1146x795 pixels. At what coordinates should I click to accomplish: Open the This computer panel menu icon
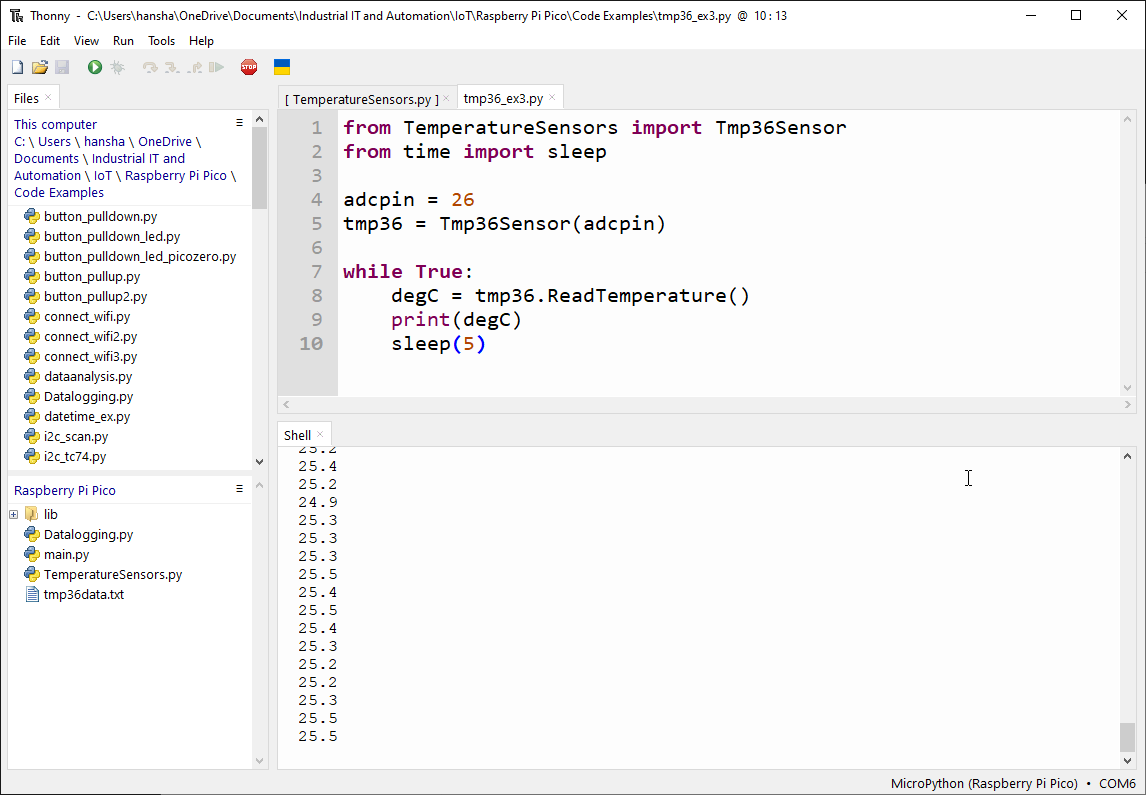tap(239, 123)
